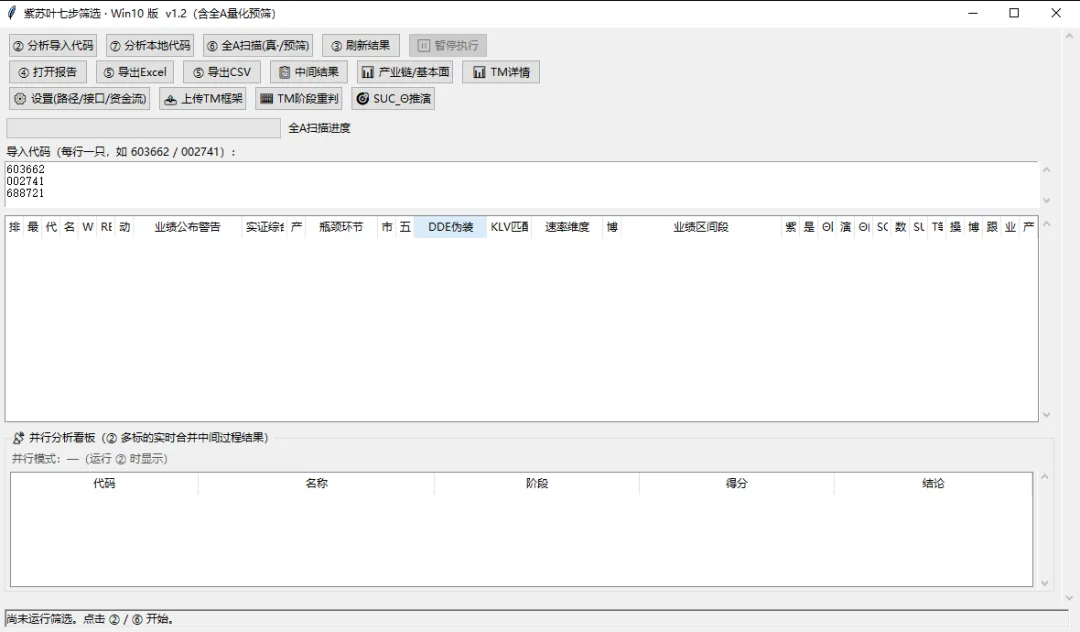Click the 排 column header

pos(14,227)
